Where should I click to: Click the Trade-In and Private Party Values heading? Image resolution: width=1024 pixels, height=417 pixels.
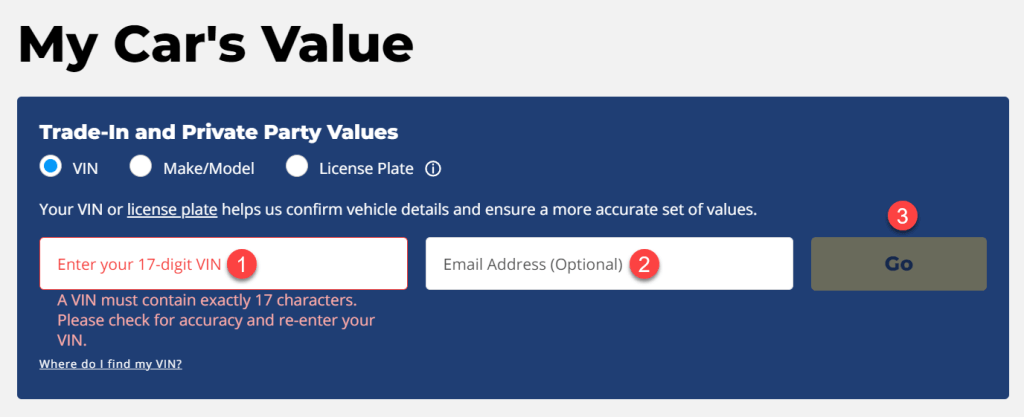pyautogui.click(x=219, y=132)
